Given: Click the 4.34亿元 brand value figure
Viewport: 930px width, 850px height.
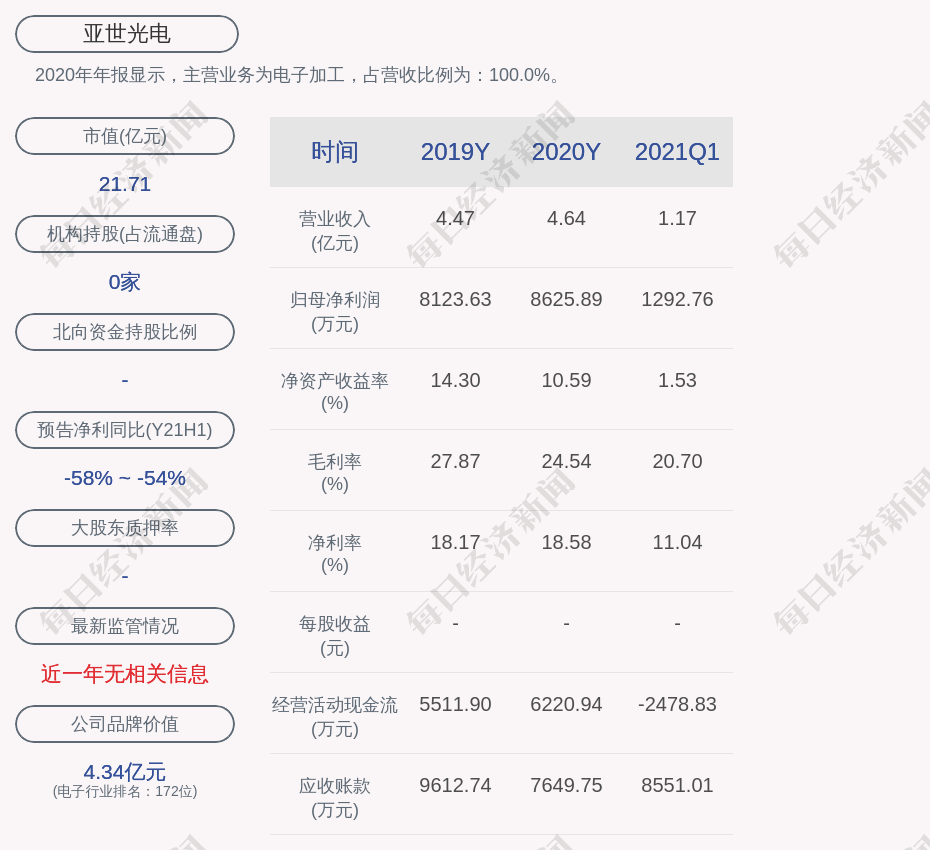Looking at the screenshot, I should [125, 772].
